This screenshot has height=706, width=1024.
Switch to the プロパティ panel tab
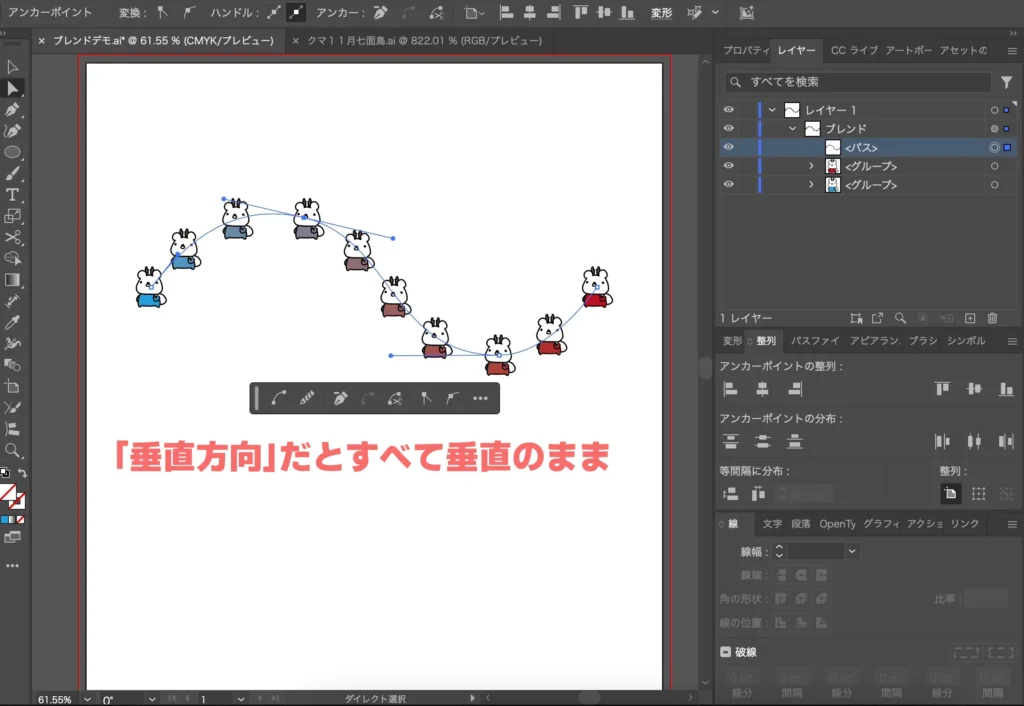[x=745, y=50]
